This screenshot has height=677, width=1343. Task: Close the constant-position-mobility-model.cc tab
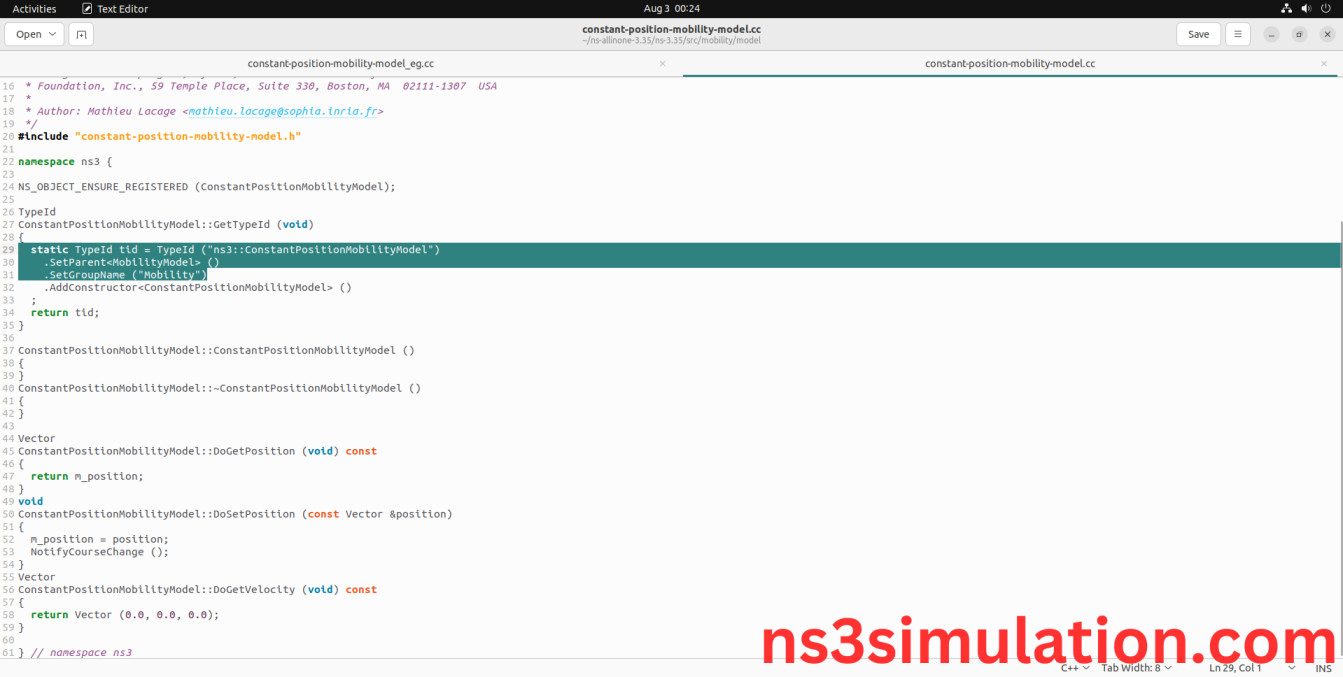click(x=1323, y=63)
